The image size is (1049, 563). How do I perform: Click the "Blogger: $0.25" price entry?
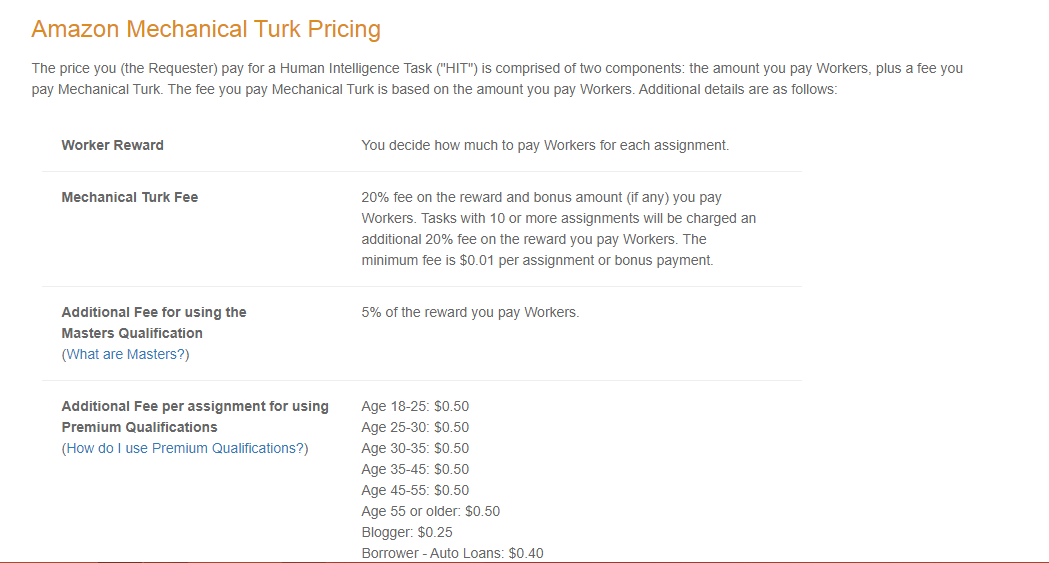point(407,532)
